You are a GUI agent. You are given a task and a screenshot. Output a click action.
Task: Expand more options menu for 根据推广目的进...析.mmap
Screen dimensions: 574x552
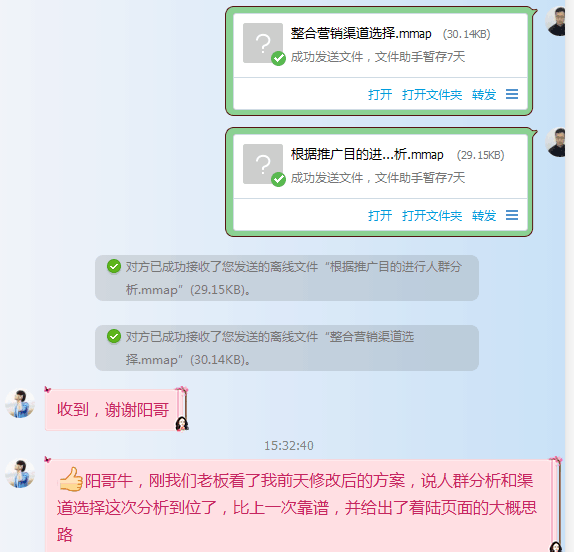pyautogui.click(x=512, y=215)
